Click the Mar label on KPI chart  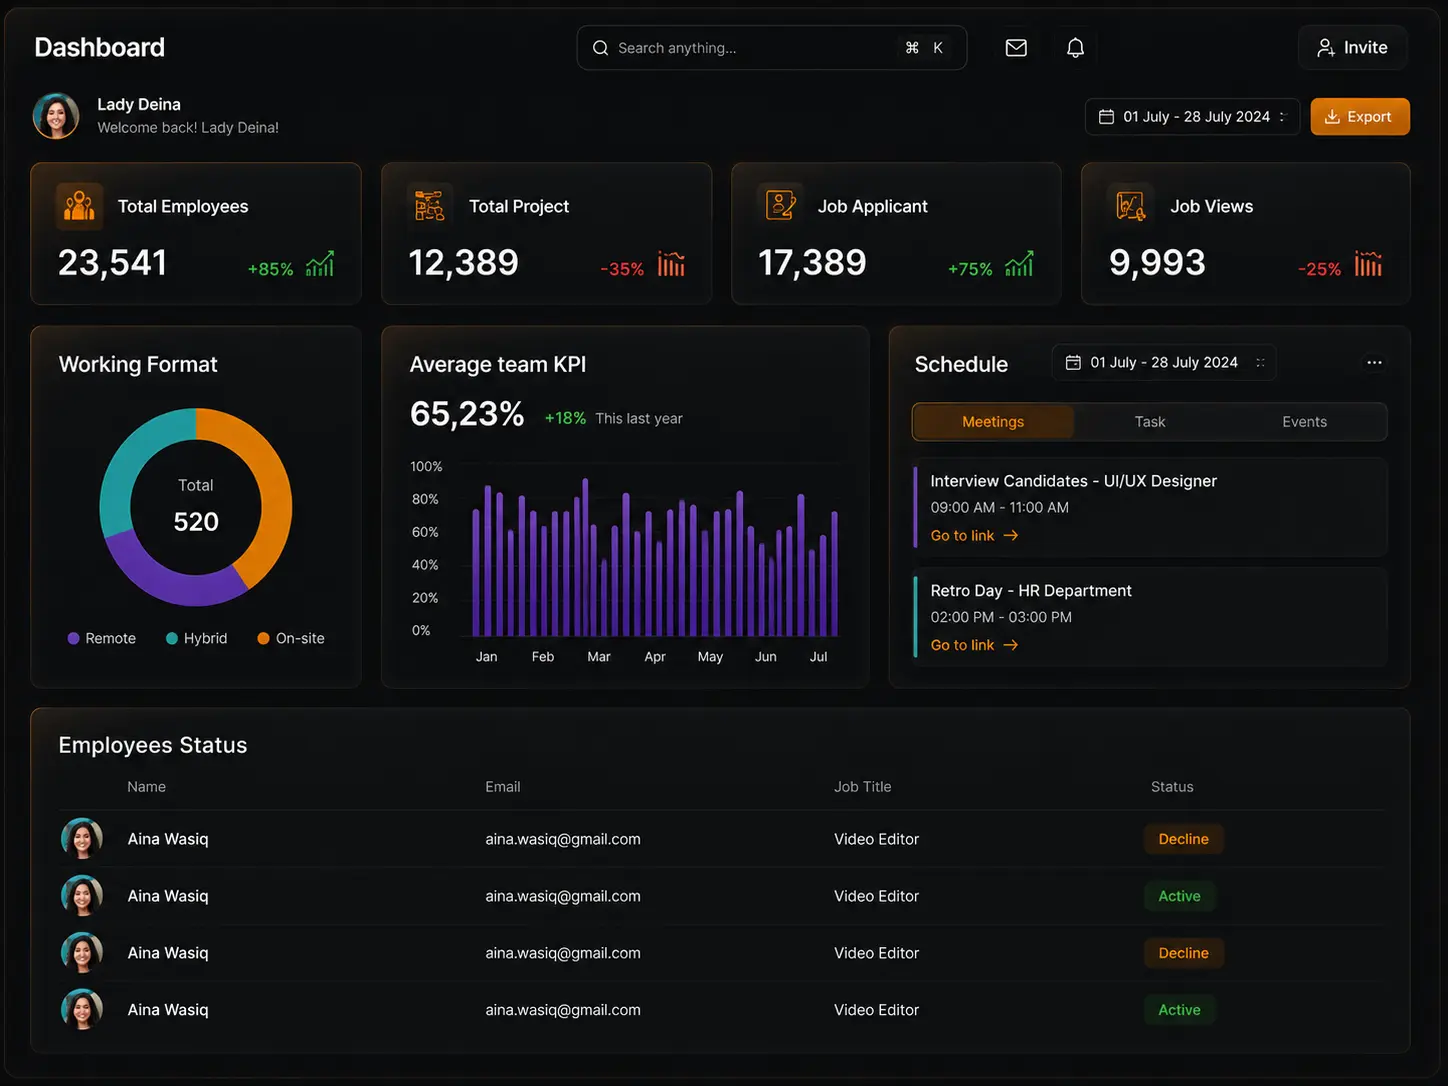coord(599,657)
